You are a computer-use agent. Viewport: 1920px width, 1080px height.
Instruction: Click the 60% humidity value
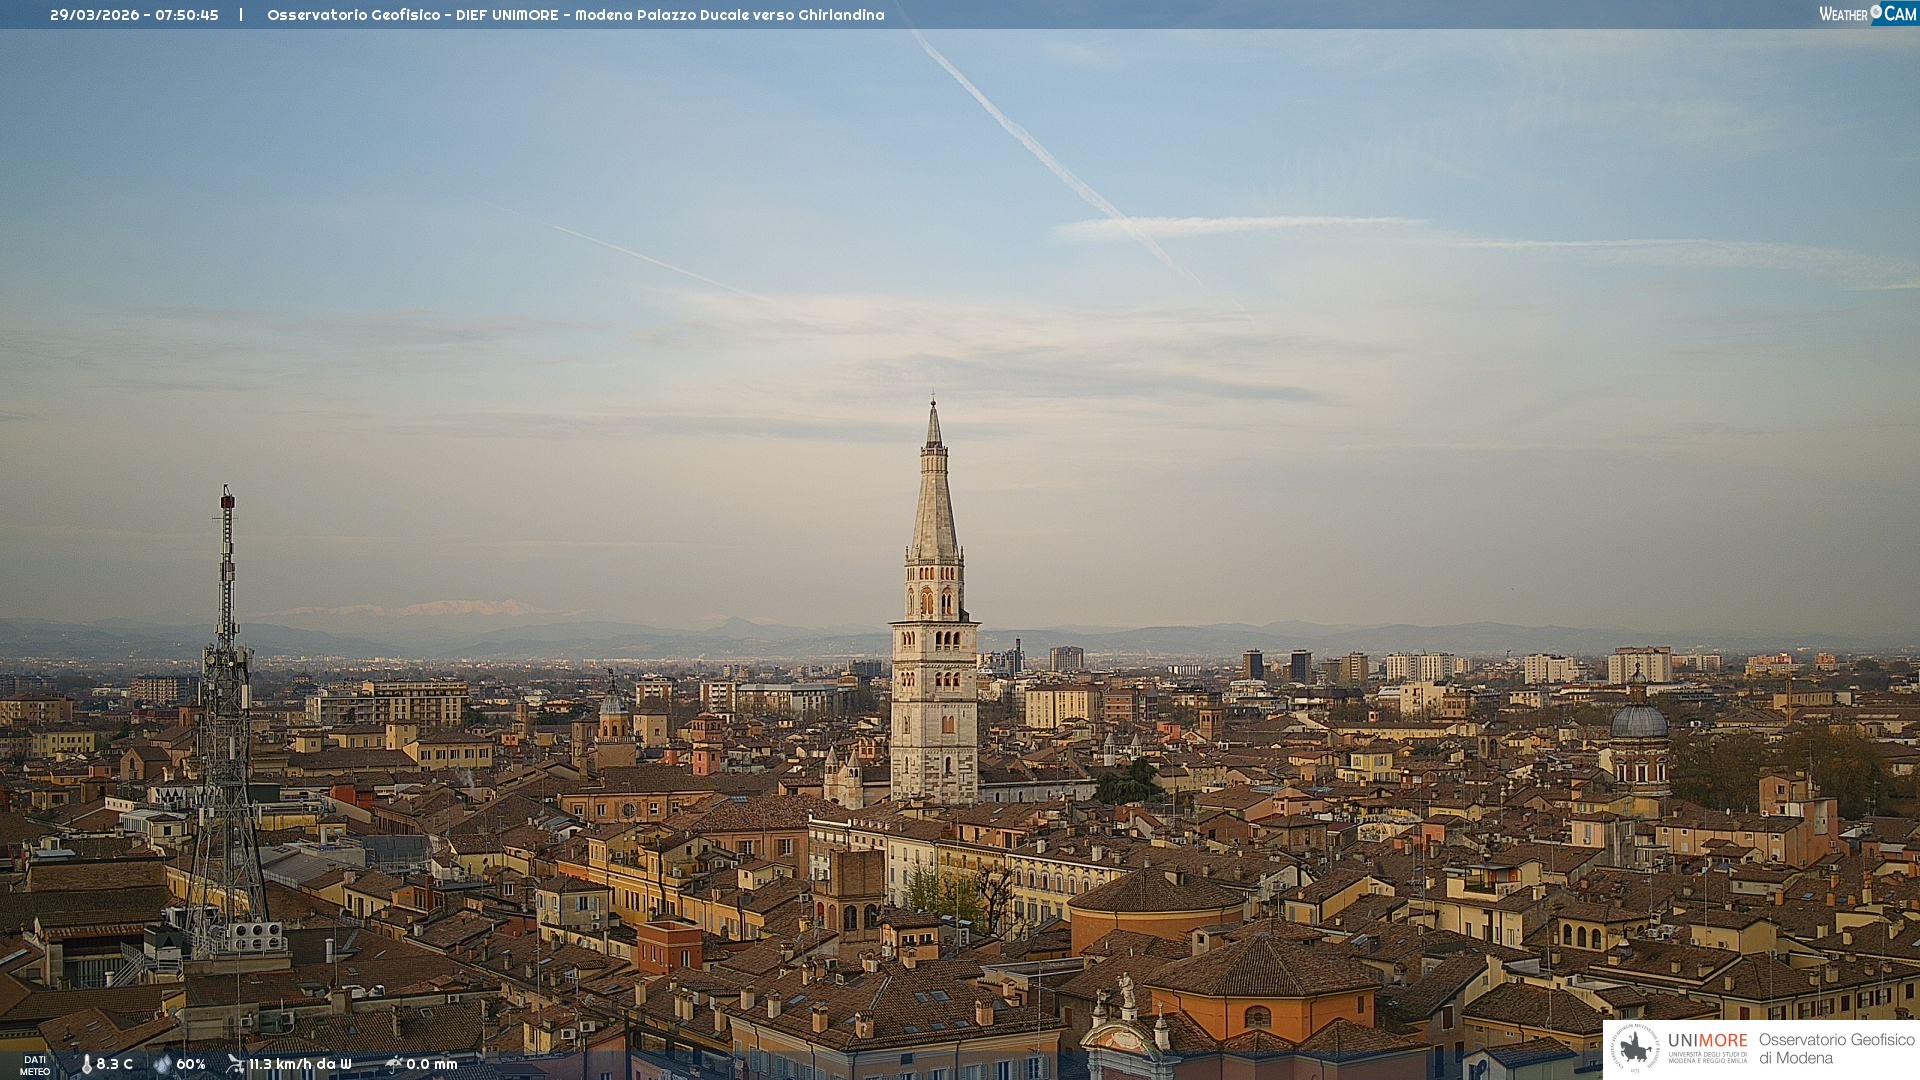coord(191,1064)
